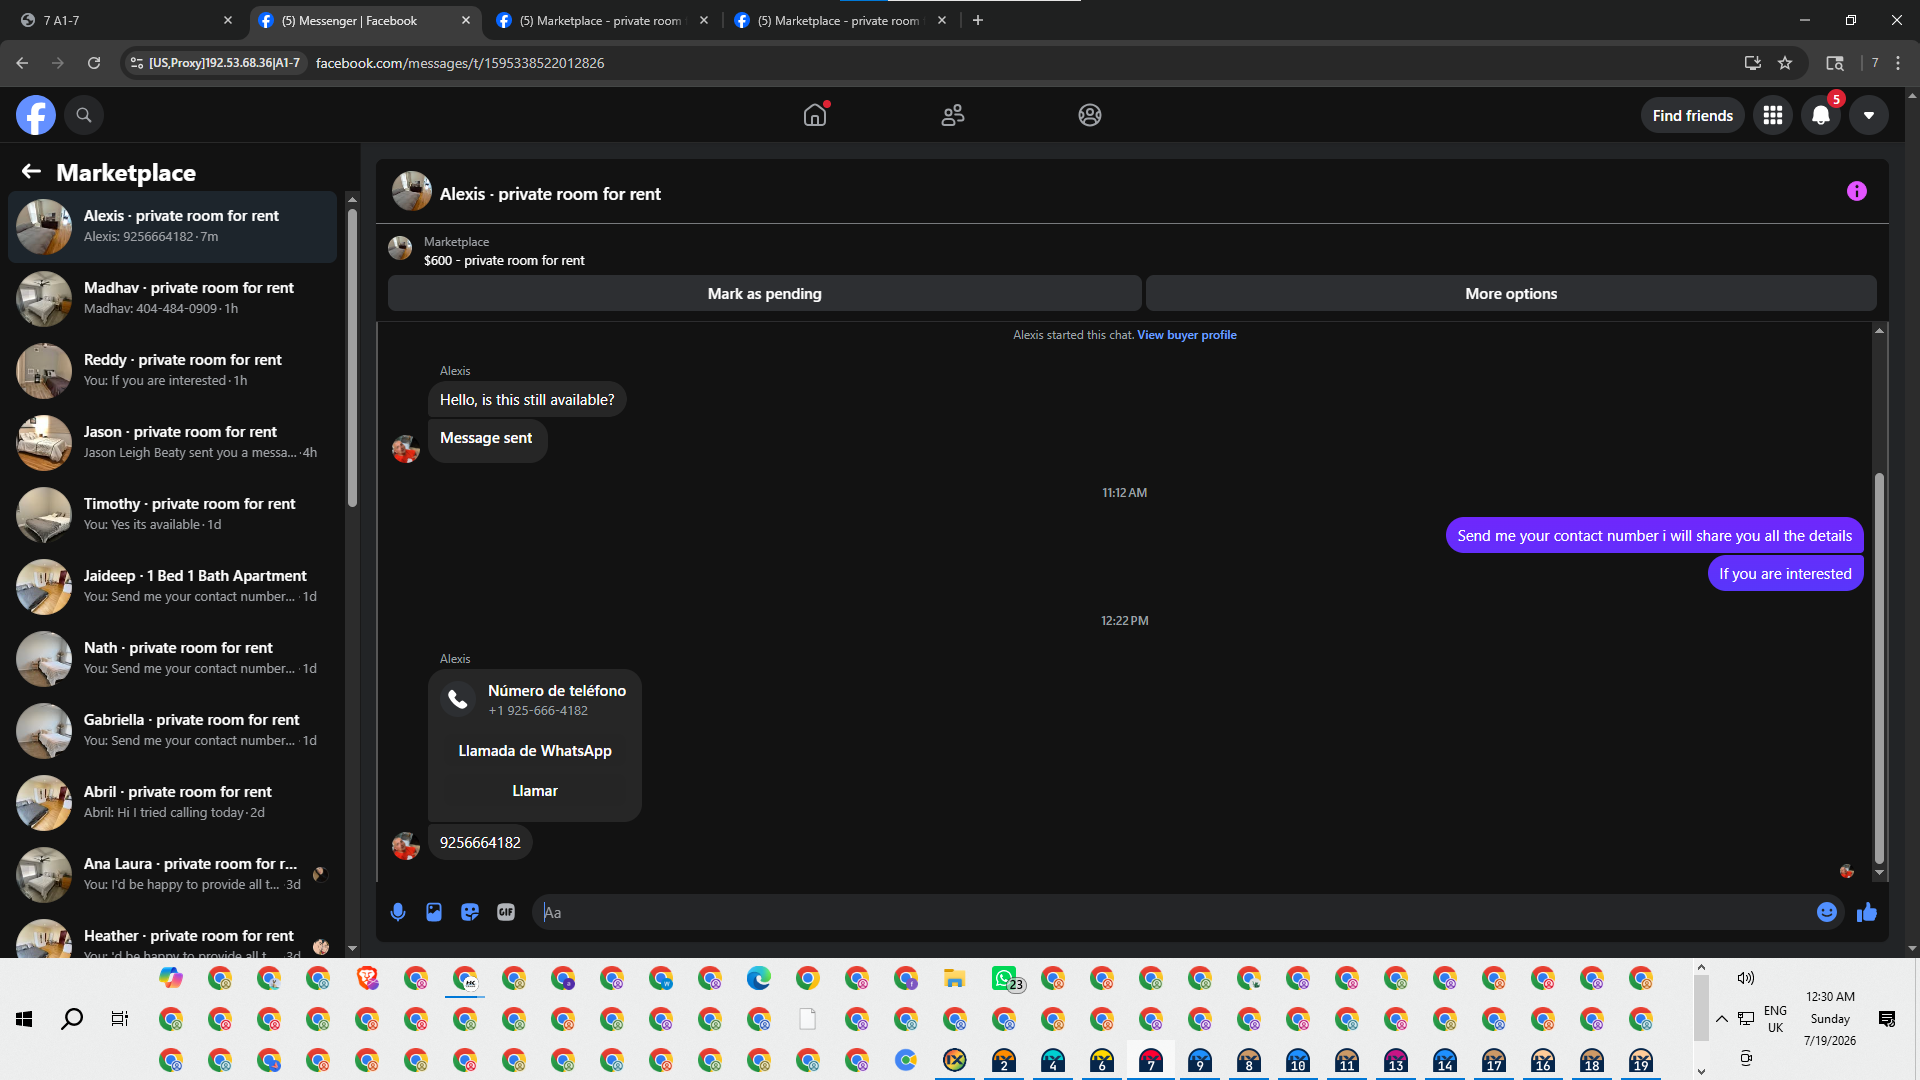The height and width of the screenshot is (1080, 1920).
Task: Go back using the Marketplace back arrow
Action: tap(31, 172)
